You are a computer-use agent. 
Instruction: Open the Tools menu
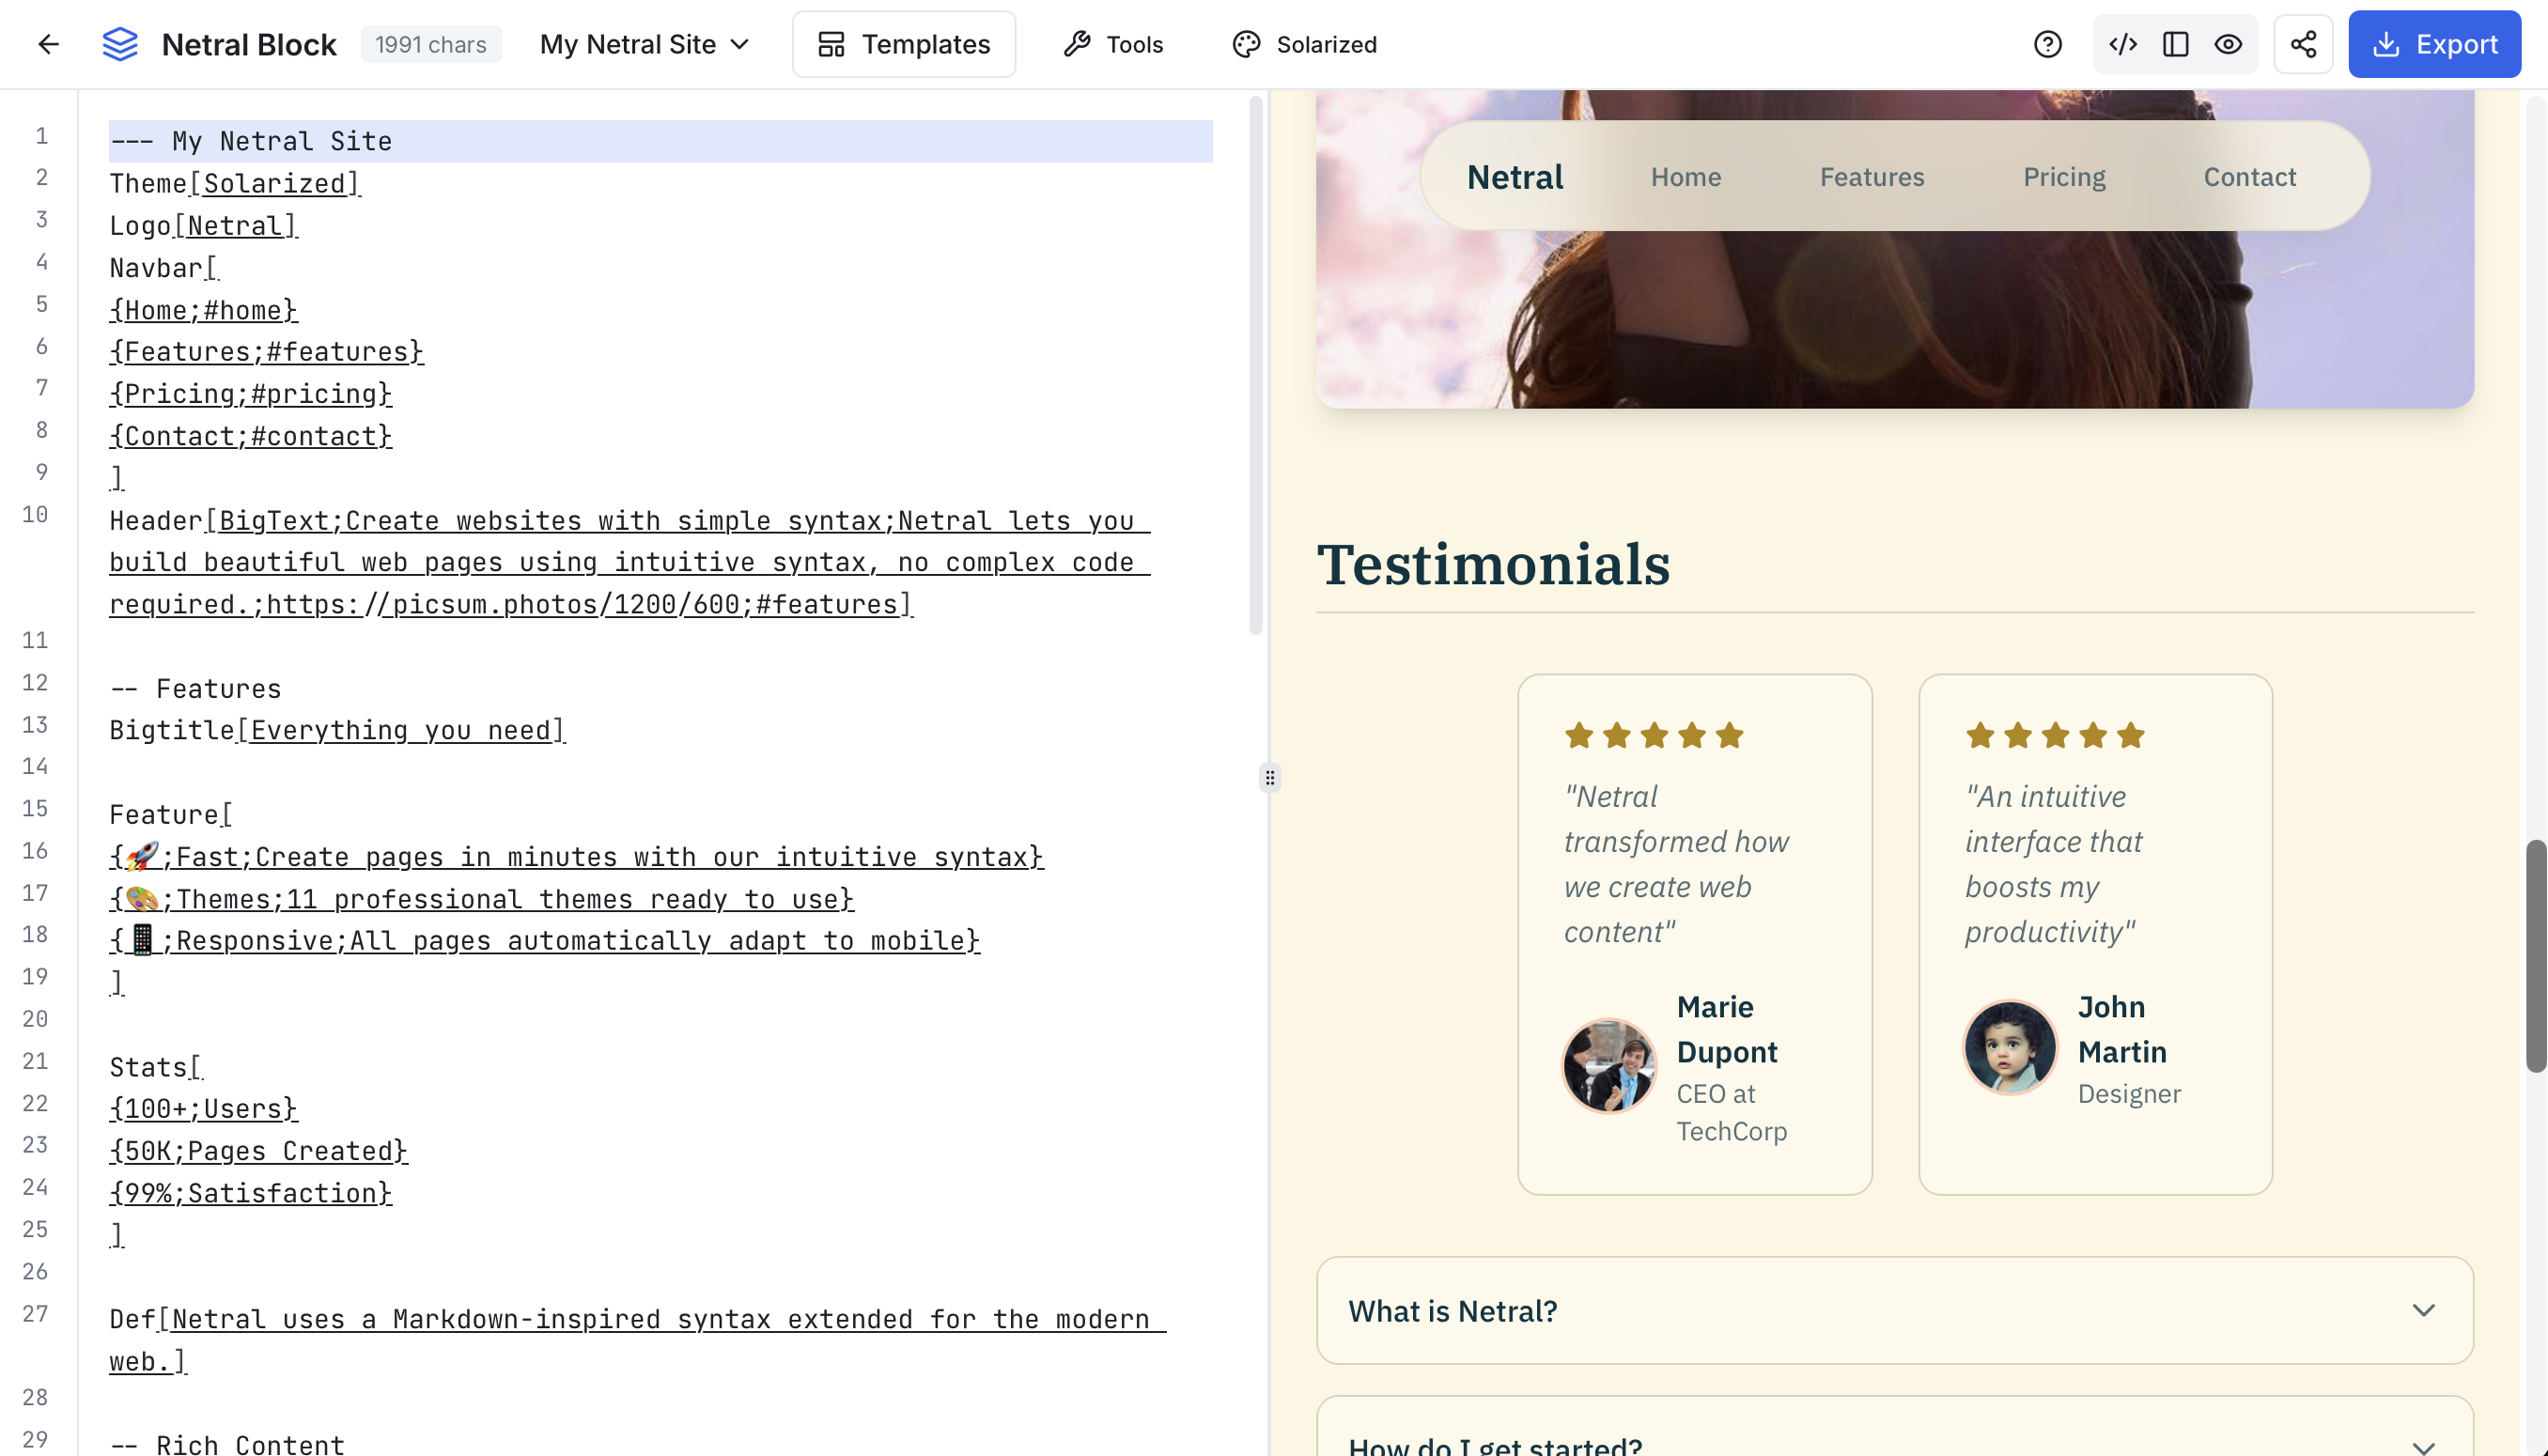(x=1113, y=44)
